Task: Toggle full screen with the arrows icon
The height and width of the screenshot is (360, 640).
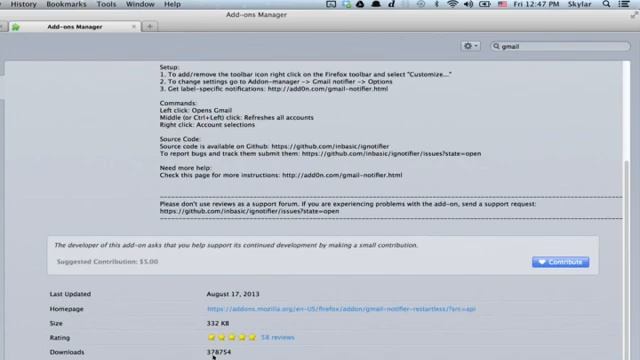Action: click(x=634, y=15)
